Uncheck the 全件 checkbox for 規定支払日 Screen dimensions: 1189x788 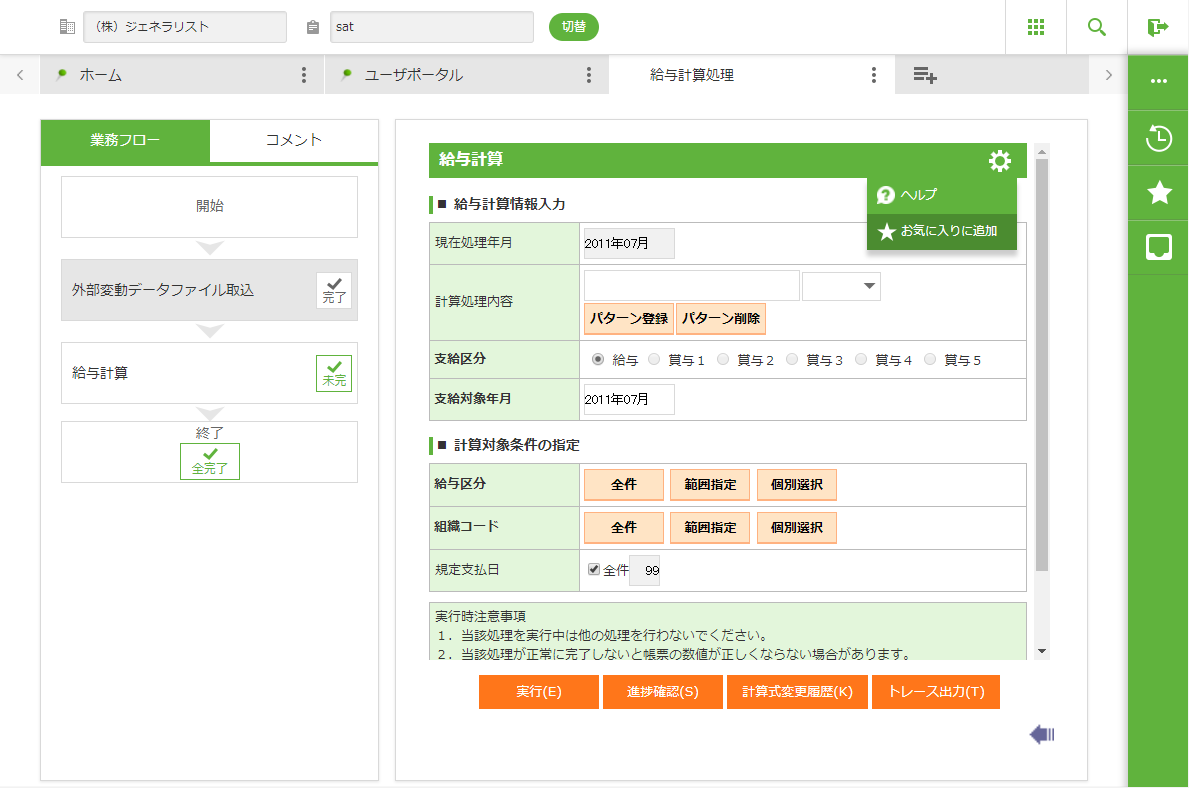tap(594, 569)
